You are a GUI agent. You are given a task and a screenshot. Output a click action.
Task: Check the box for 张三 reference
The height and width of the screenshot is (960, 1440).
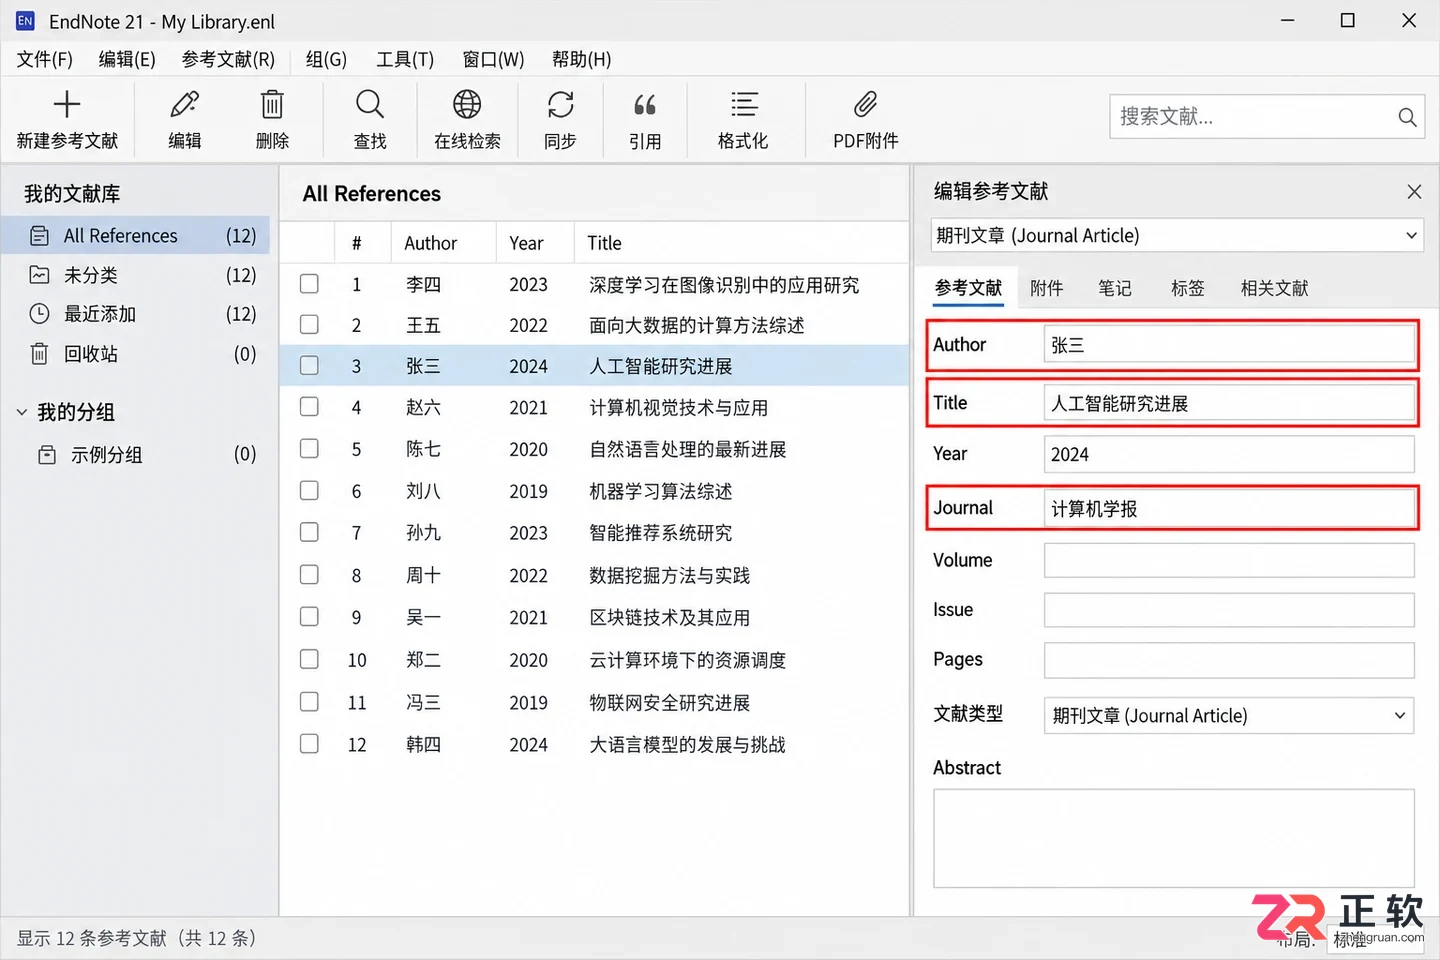click(x=310, y=366)
